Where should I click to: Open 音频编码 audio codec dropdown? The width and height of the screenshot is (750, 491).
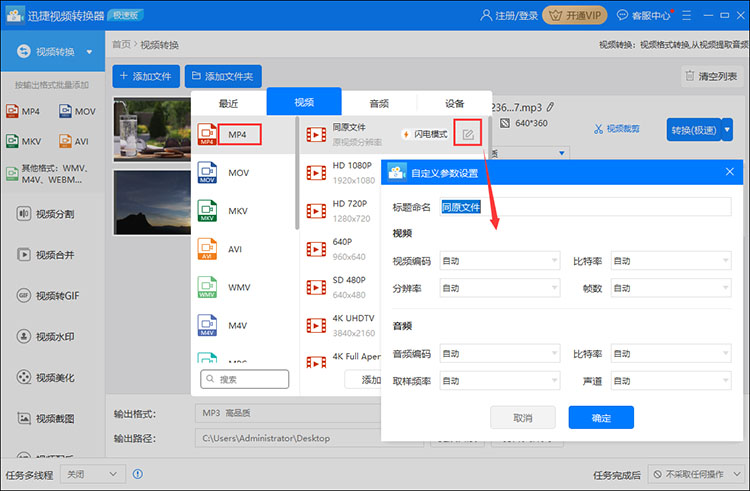pyautogui.click(x=500, y=354)
